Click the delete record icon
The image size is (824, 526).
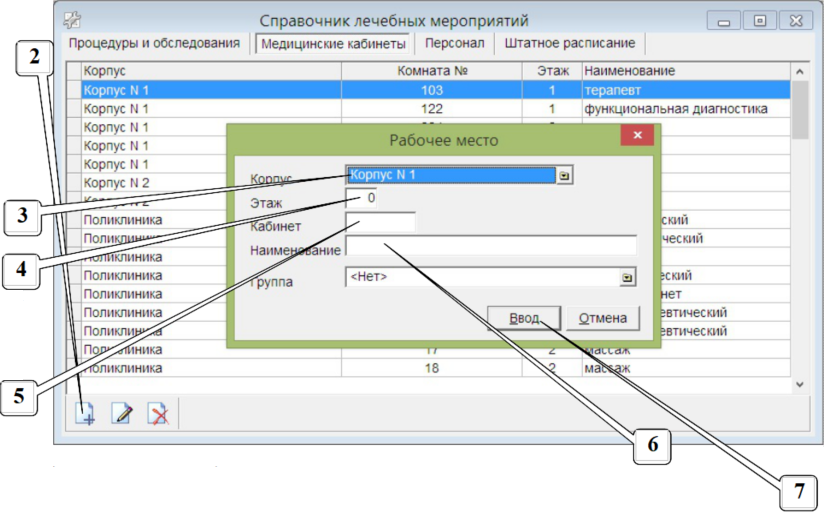pos(157,414)
